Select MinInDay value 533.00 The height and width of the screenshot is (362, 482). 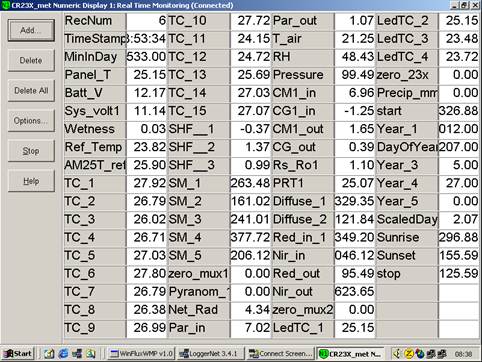tap(146, 57)
